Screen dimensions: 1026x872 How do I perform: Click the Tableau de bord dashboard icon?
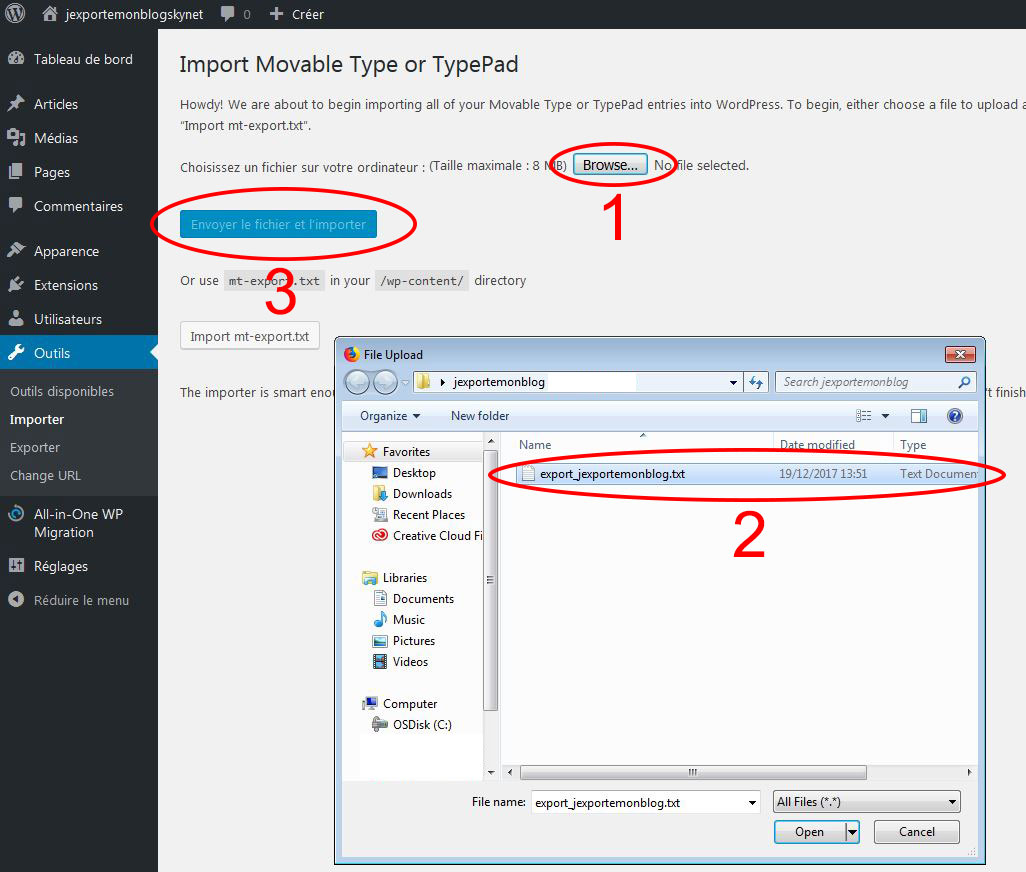point(16,59)
